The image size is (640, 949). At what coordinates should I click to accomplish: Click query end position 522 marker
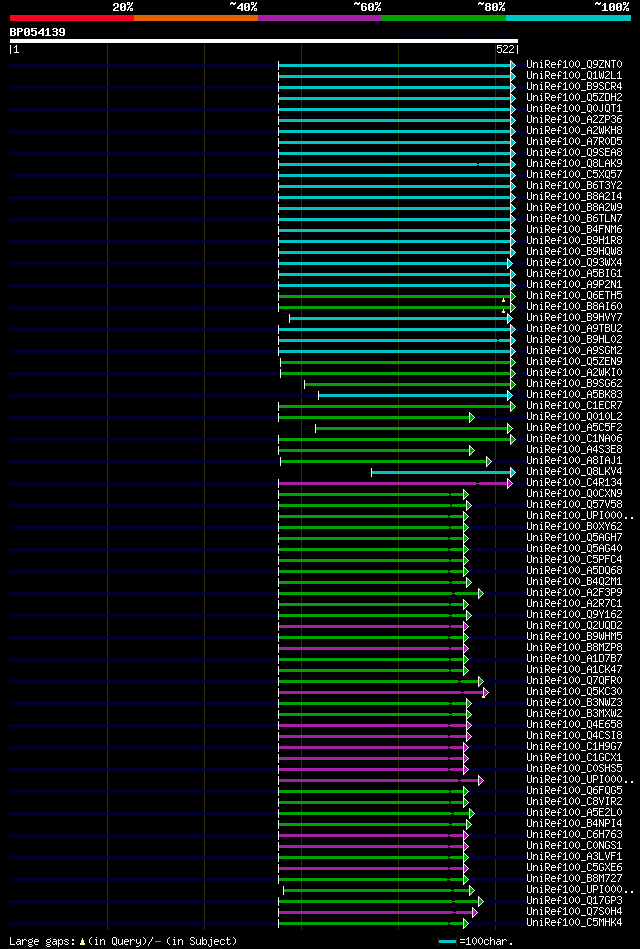[507, 50]
